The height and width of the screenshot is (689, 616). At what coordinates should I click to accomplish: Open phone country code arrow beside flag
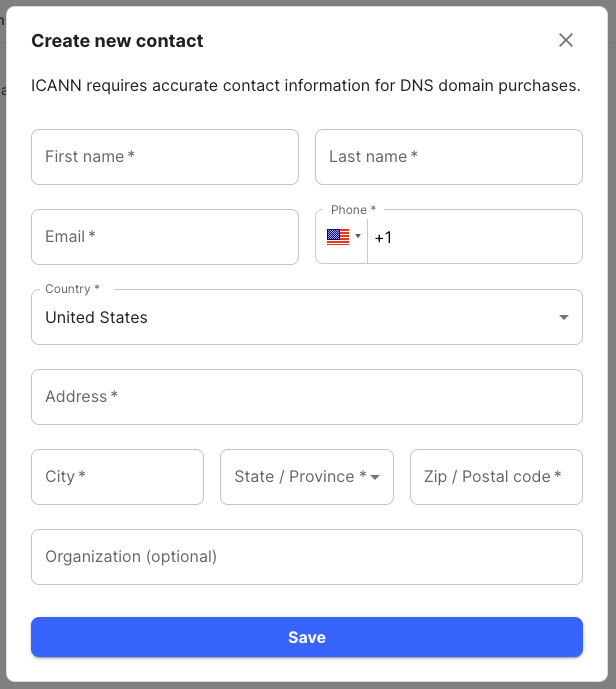click(x=358, y=237)
